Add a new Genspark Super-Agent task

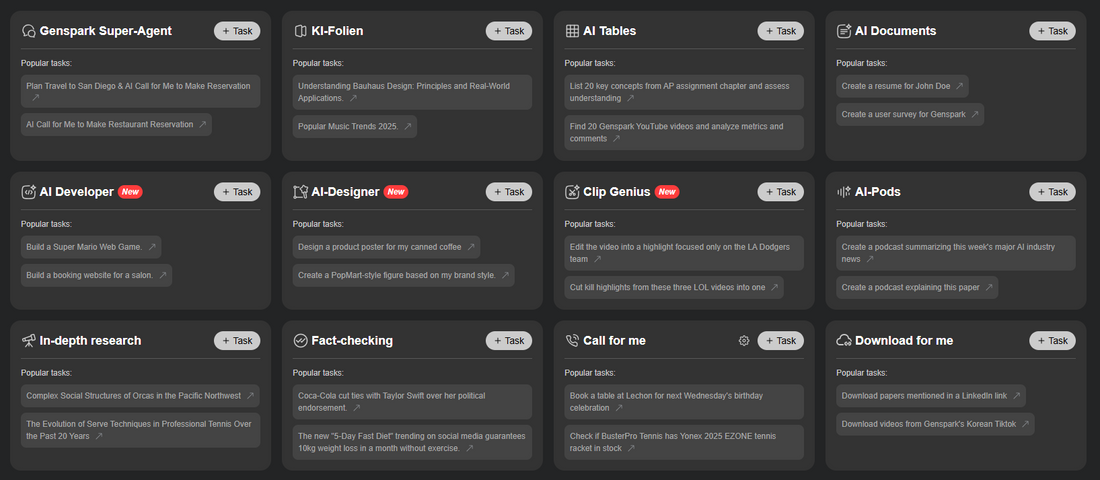coord(236,31)
